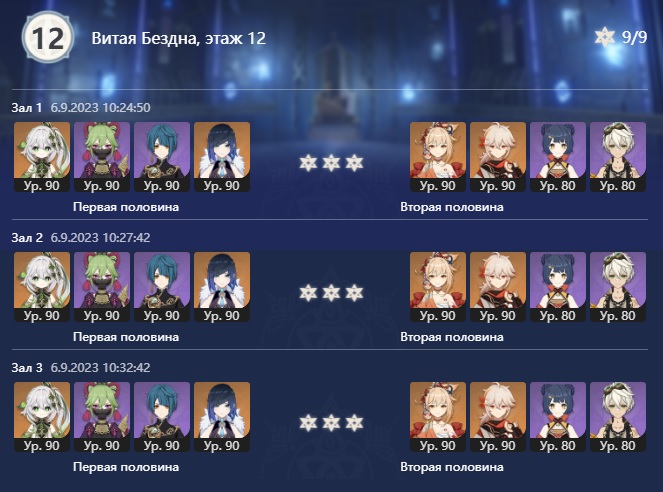Click the Витая Бездна, этаж 12 title
Image resolution: width=663 pixels, height=492 pixels.
[x=179, y=38]
